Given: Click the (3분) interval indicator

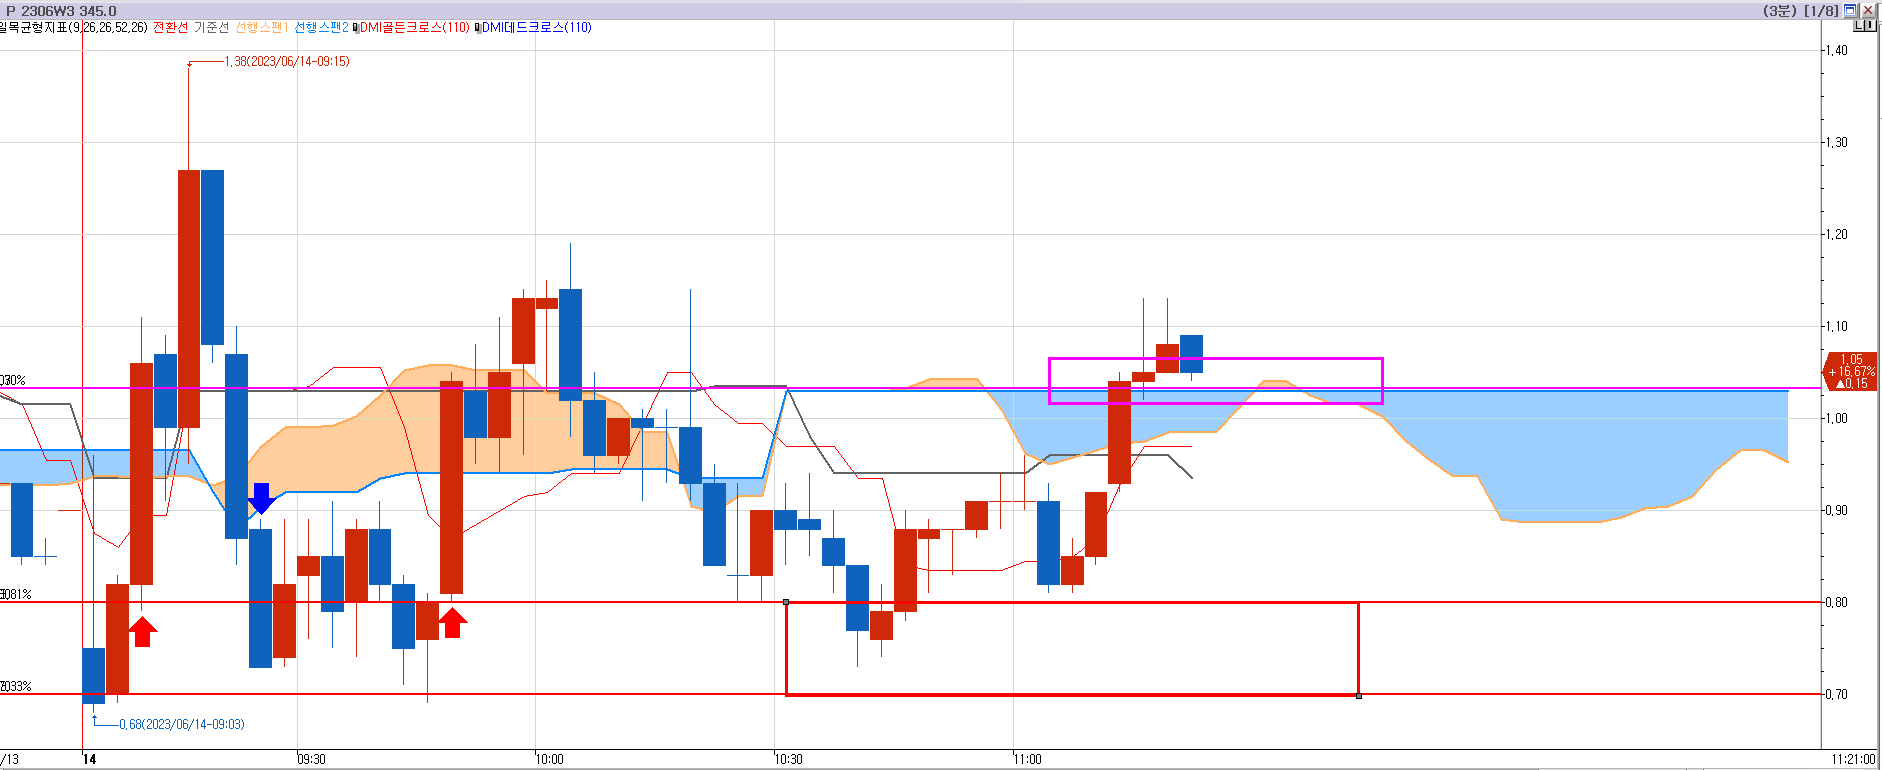Looking at the screenshot, I should click(x=1779, y=11).
